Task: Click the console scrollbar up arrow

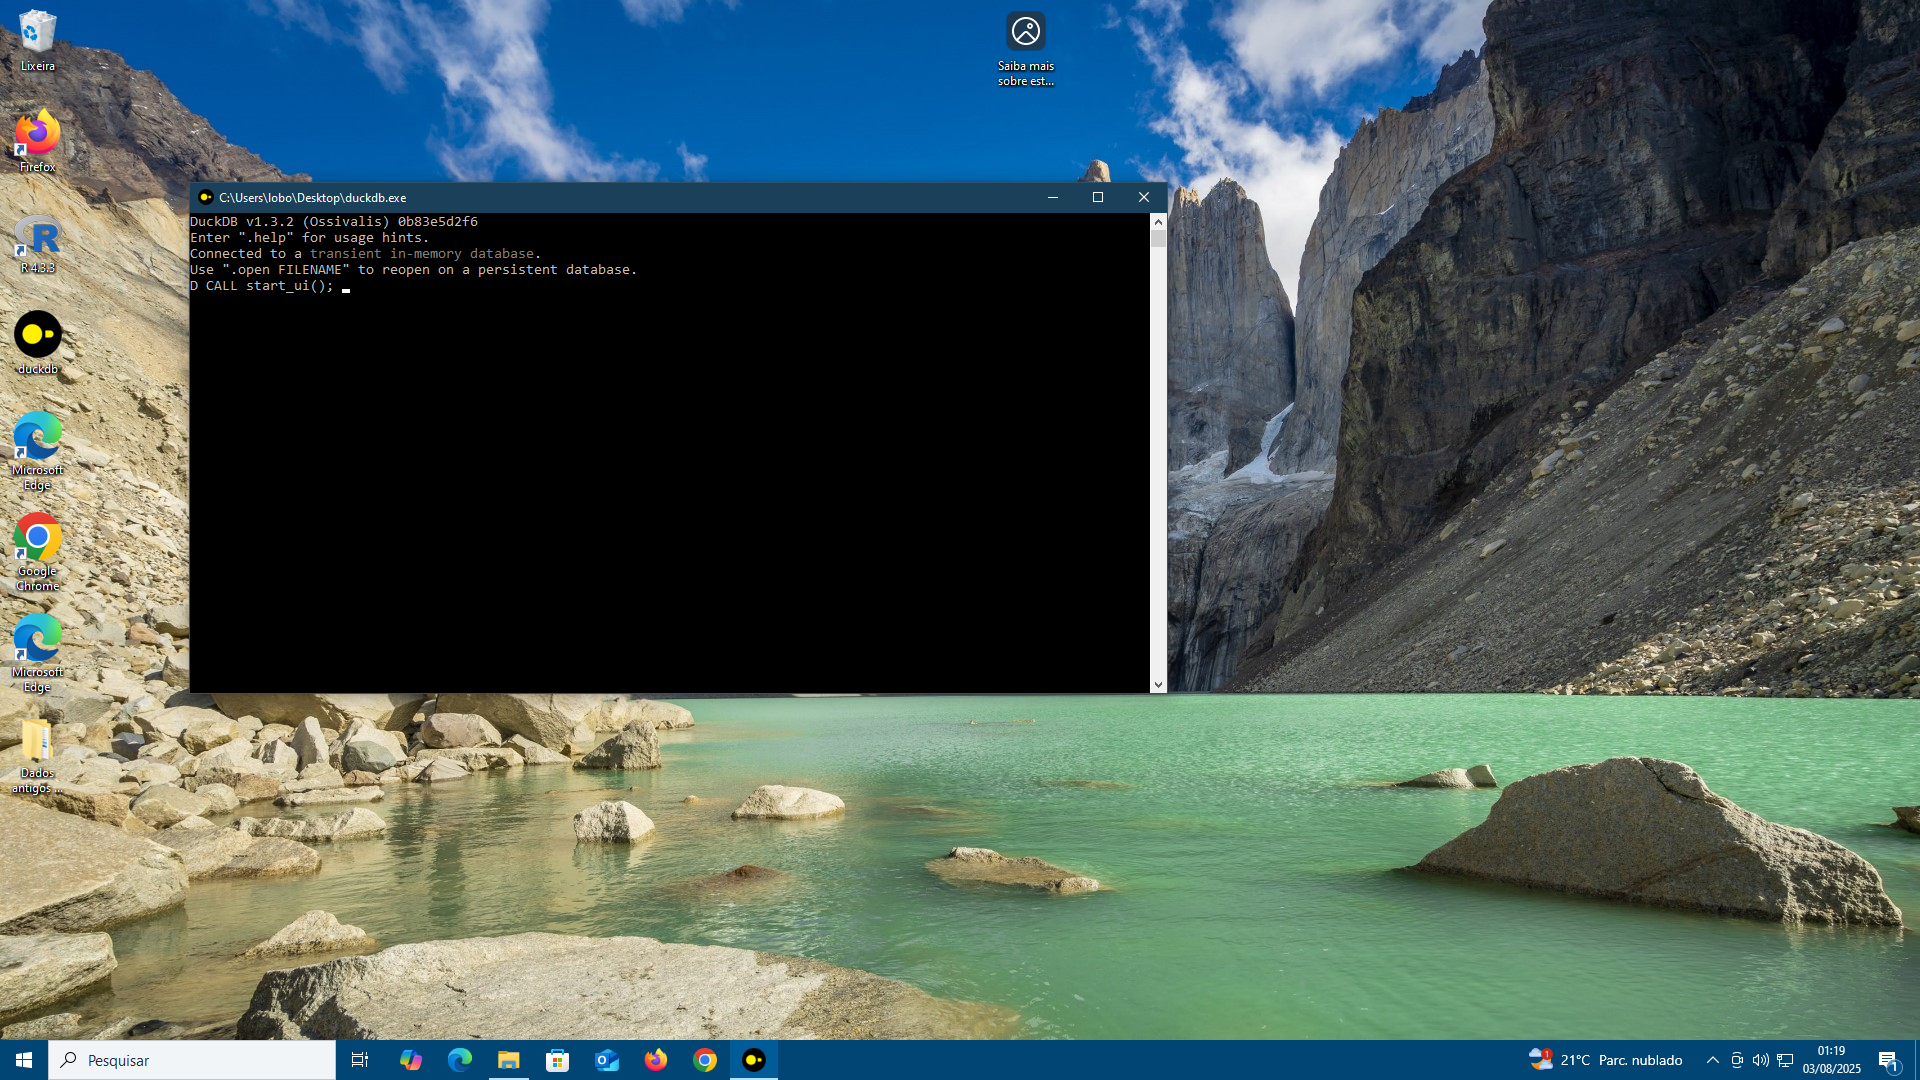Action: pyautogui.click(x=1158, y=222)
